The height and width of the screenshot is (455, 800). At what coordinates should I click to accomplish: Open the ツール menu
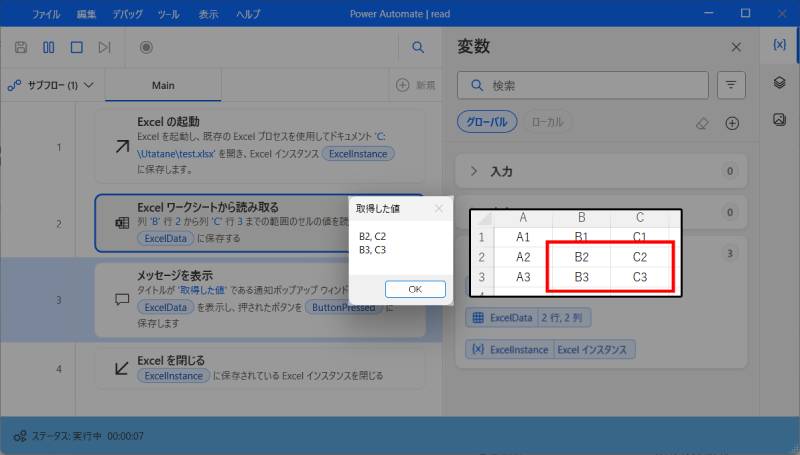pyautogui.click(x=168, y=14)
